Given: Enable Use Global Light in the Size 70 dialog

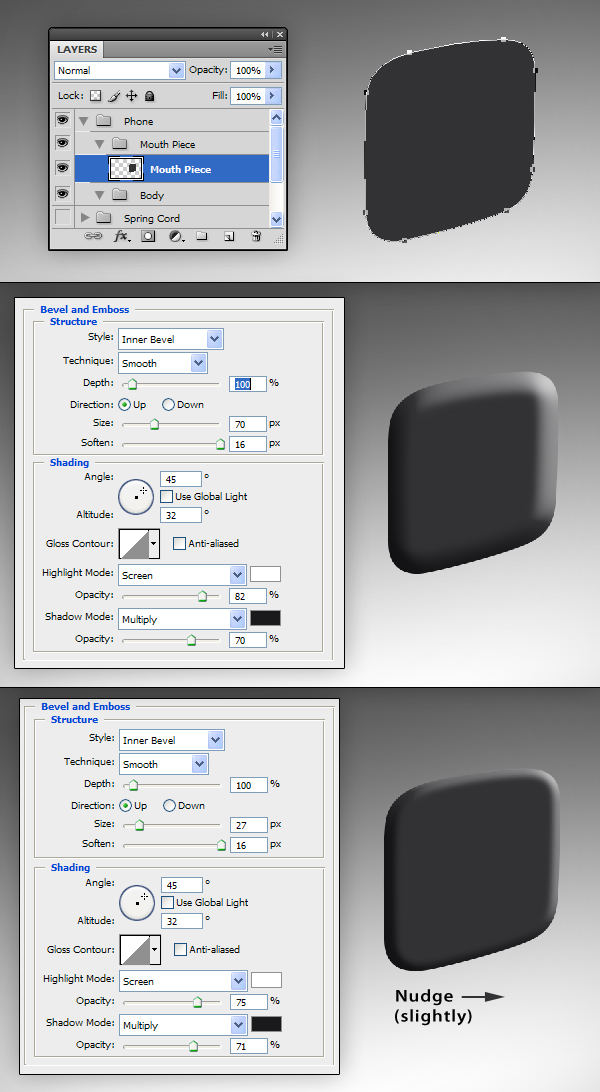Looking at the screenshot, I should pyautogui.click(x=166, y=497).
